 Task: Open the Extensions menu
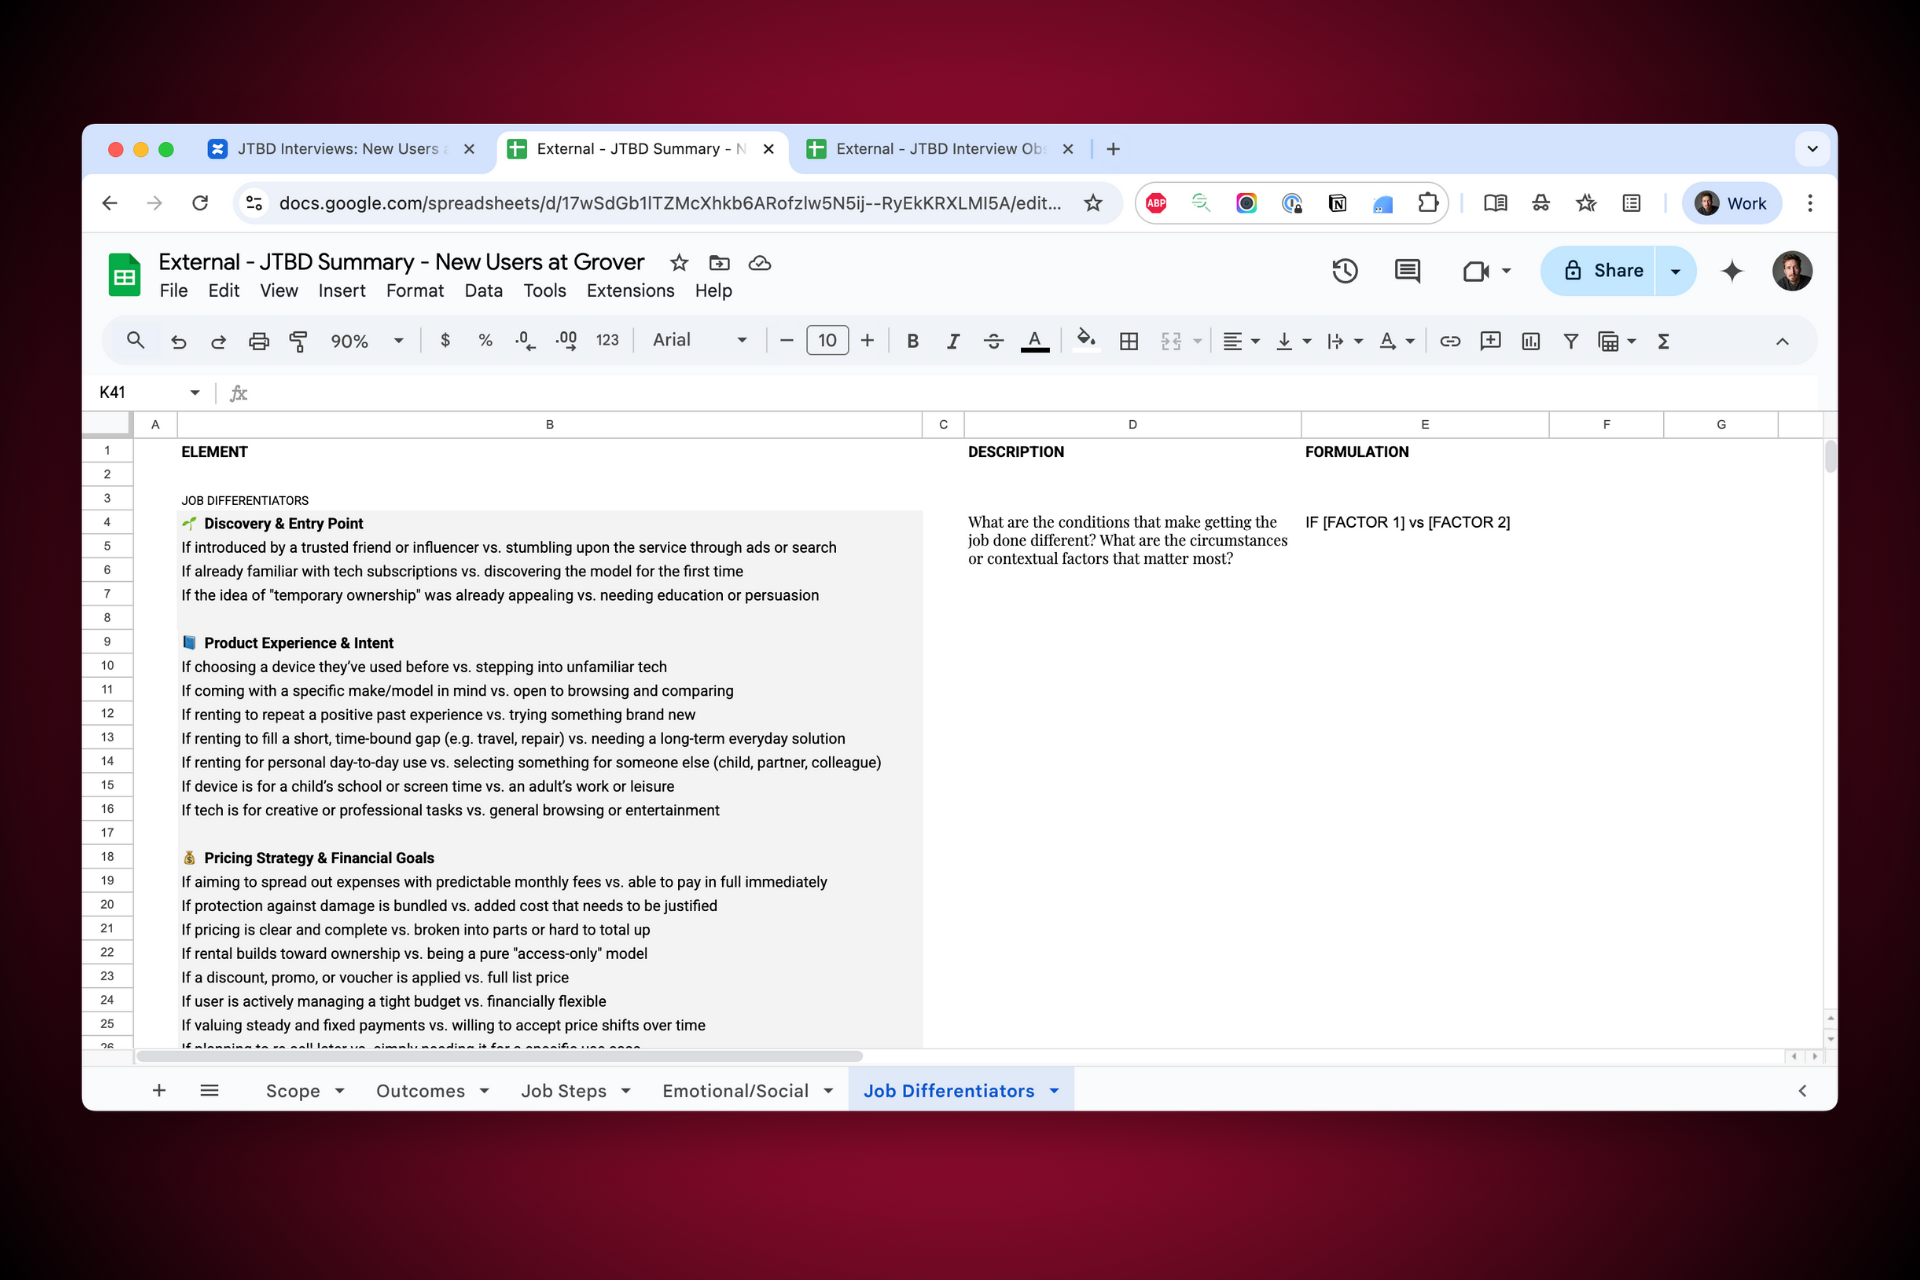coord(630,291)
